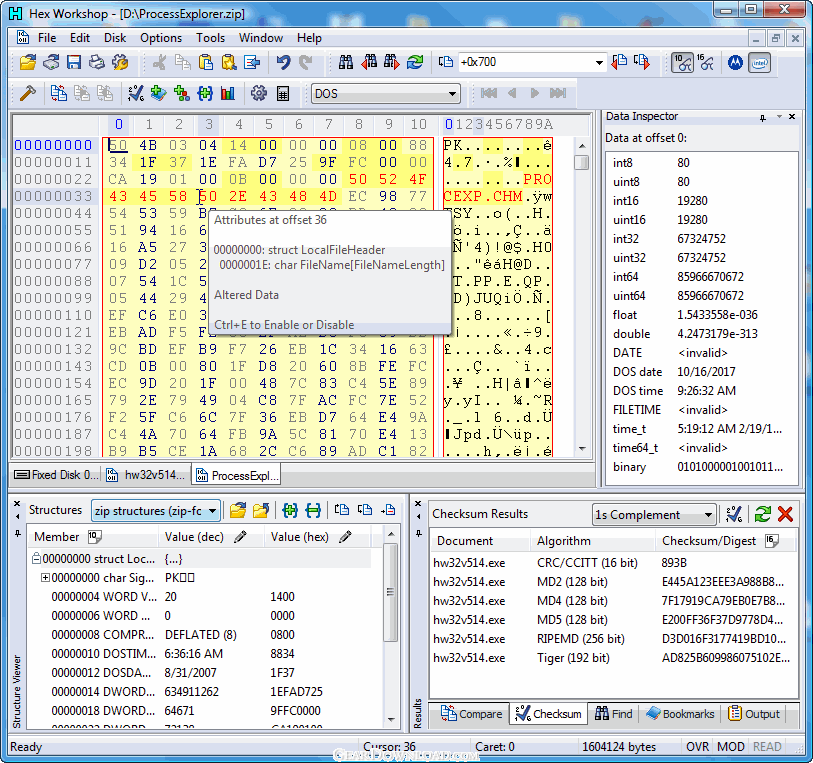813x763 pixels.
Task: Click Find Previous binoculars with left arrow
Action: [369, 63]
